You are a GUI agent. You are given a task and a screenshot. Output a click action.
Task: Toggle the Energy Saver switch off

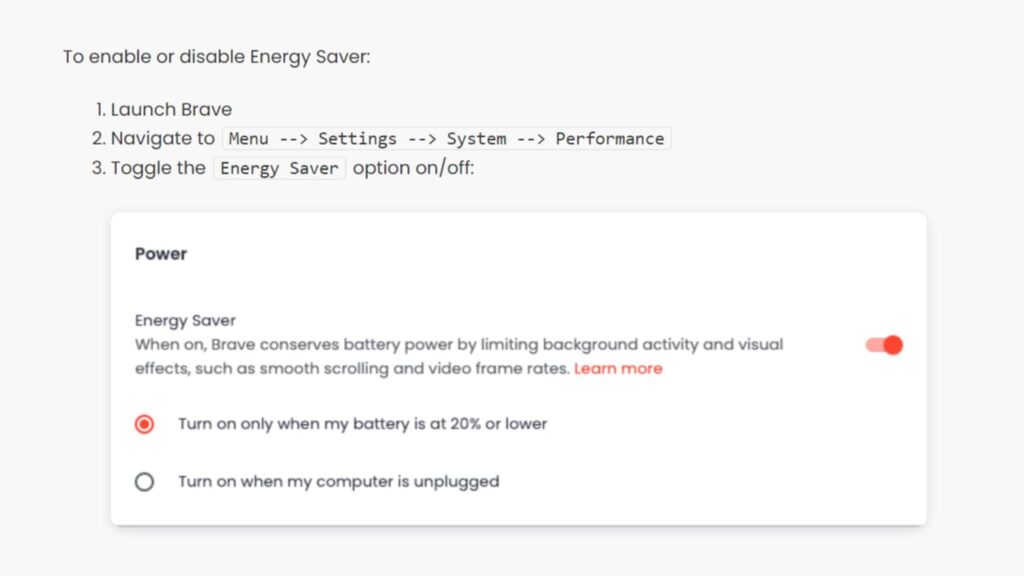point(883,344)
